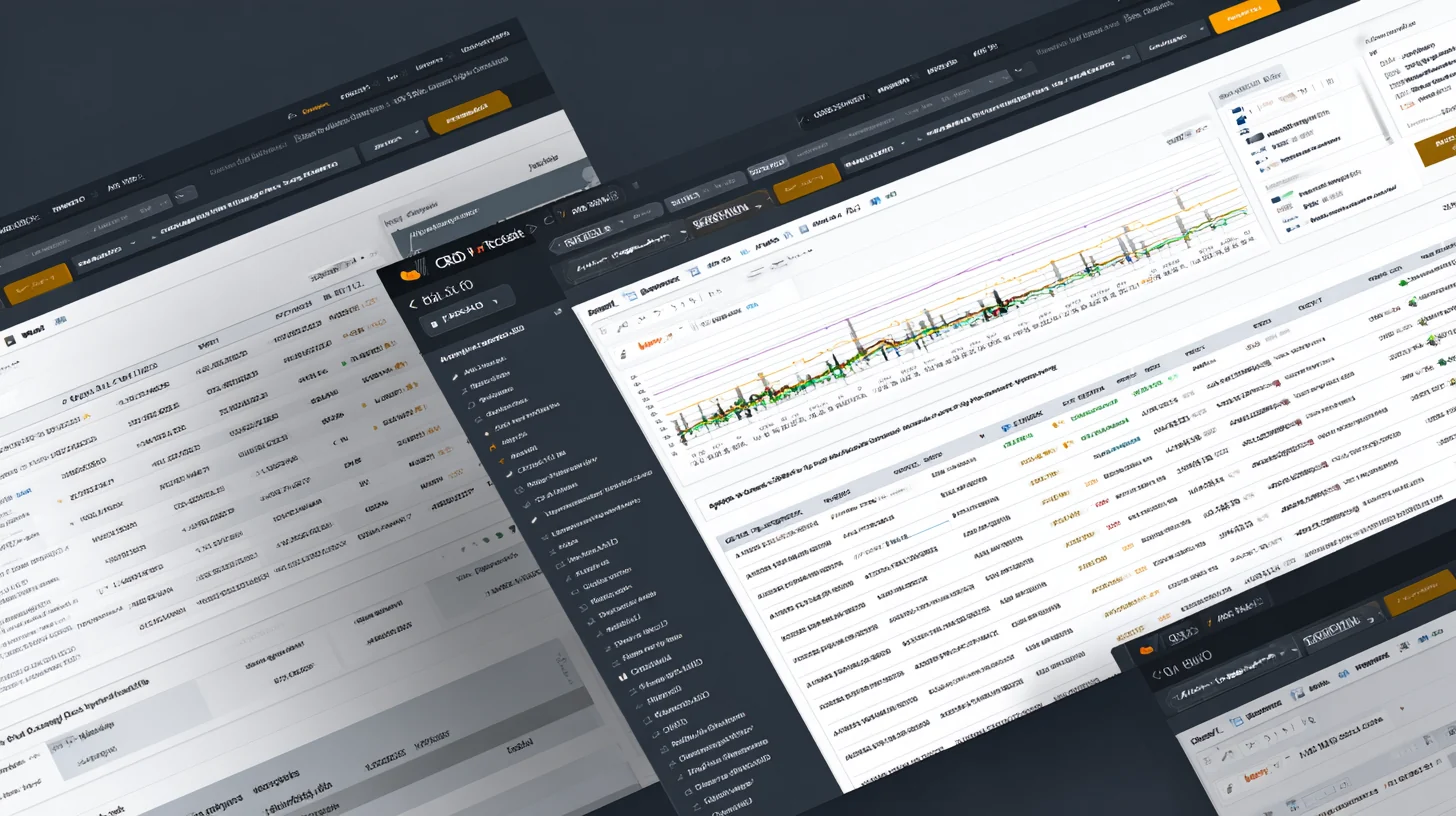Click the gold button in the small front window
Image resolution: width=1456 pixels, height=816 pixels.
pyautogui.click(x=1419, y=592)
